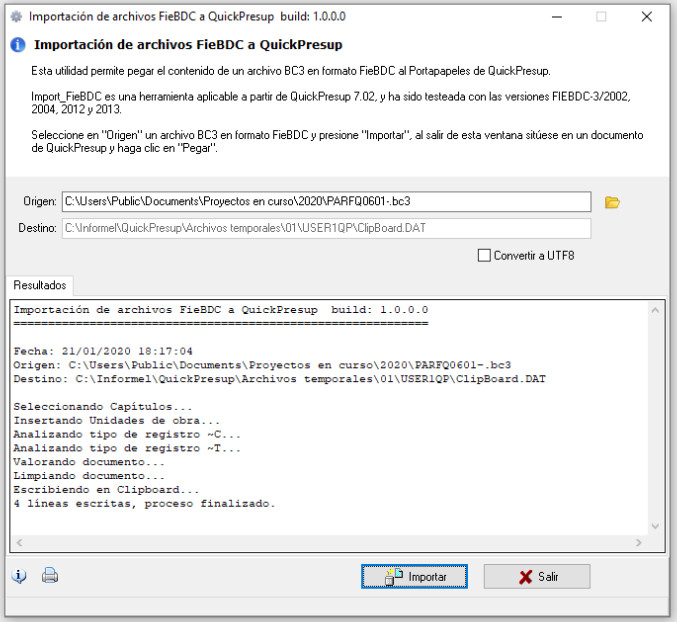This screenshot has width=677, height=622.
Task: Click the Origen label
Action: 40,202
